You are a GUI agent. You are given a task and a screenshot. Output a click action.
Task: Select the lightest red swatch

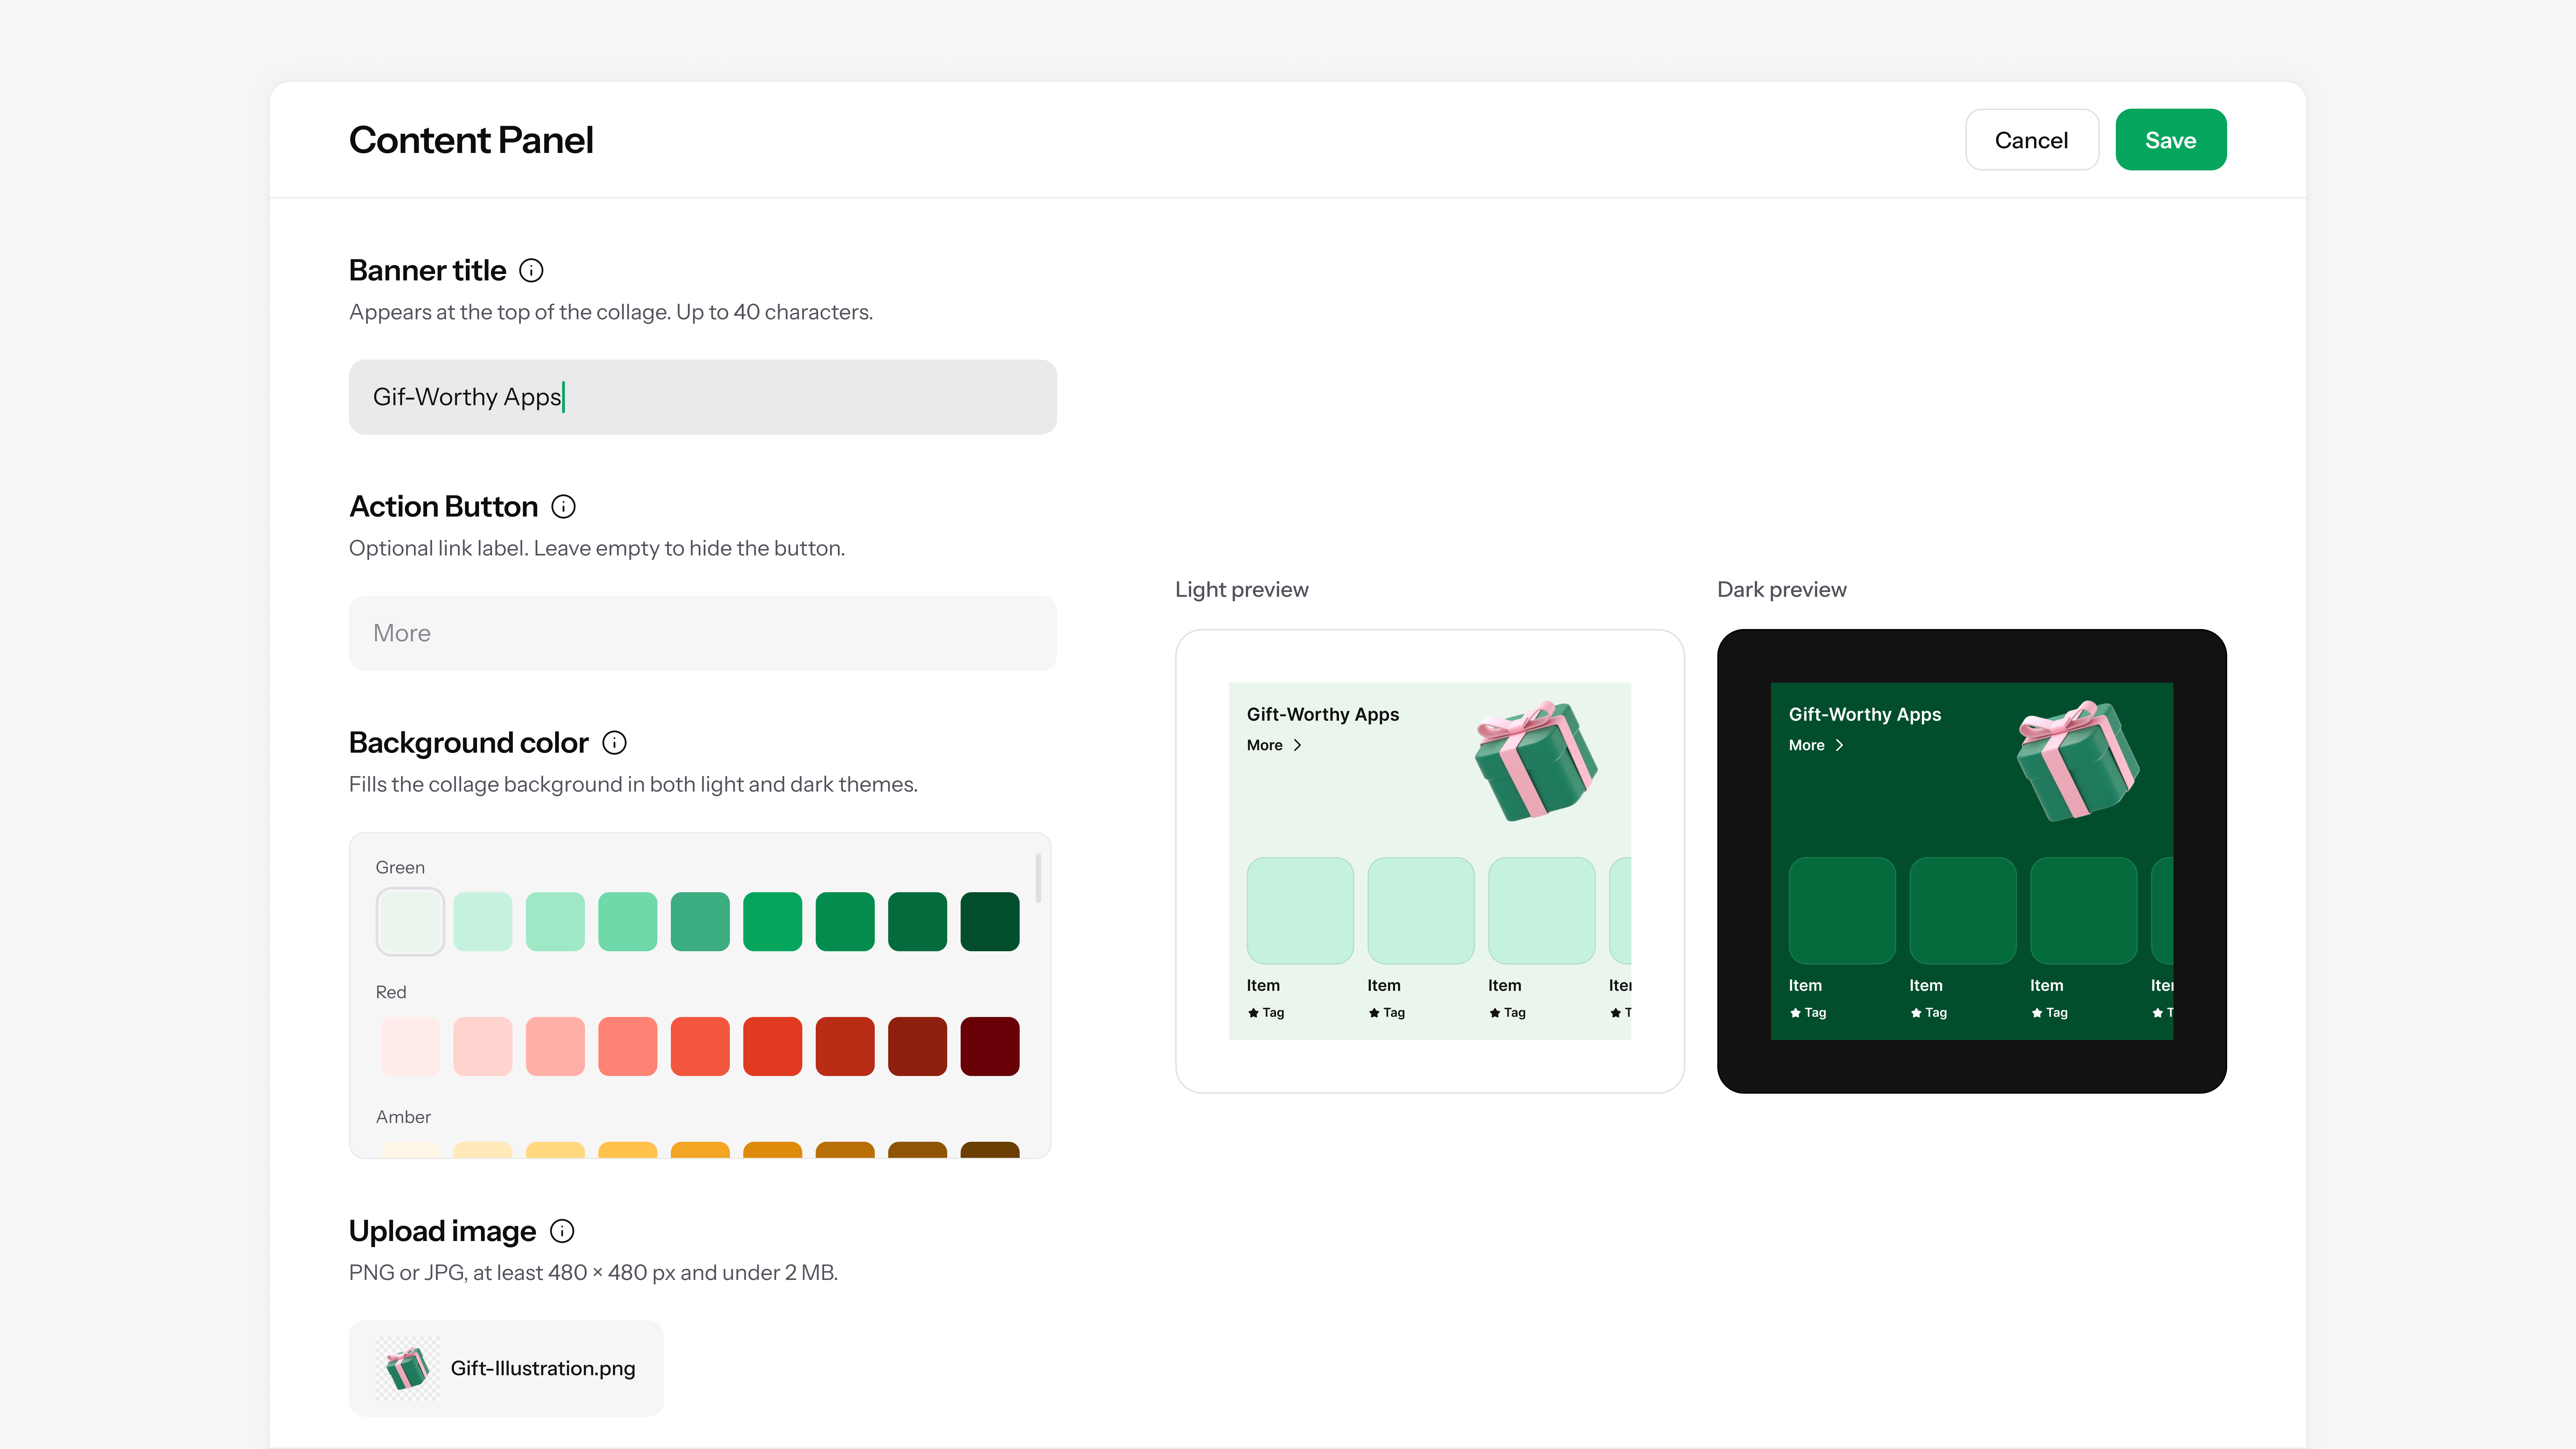pos(410,1046)
